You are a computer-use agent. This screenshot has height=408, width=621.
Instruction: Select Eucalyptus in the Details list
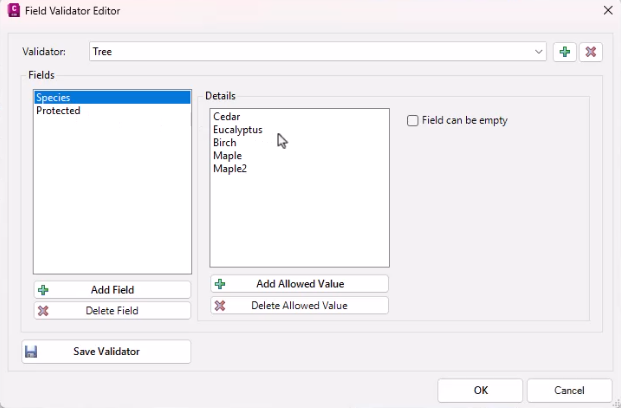pyautogui.click(x=237, y=130)
